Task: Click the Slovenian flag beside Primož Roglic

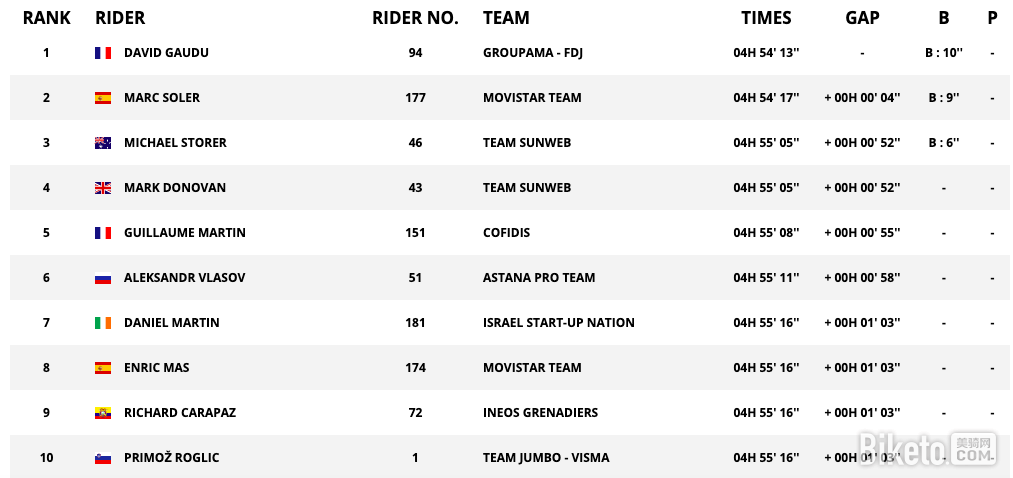Action: click(x=102, y=458)
